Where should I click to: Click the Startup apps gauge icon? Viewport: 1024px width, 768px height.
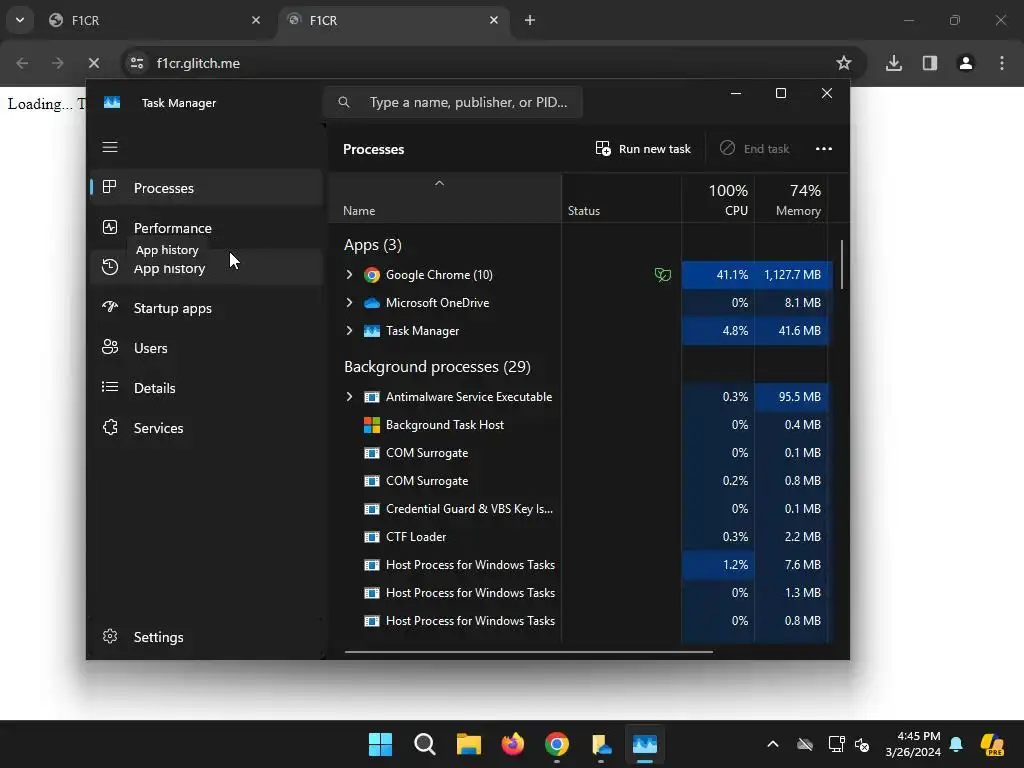(x=110, y=307)
